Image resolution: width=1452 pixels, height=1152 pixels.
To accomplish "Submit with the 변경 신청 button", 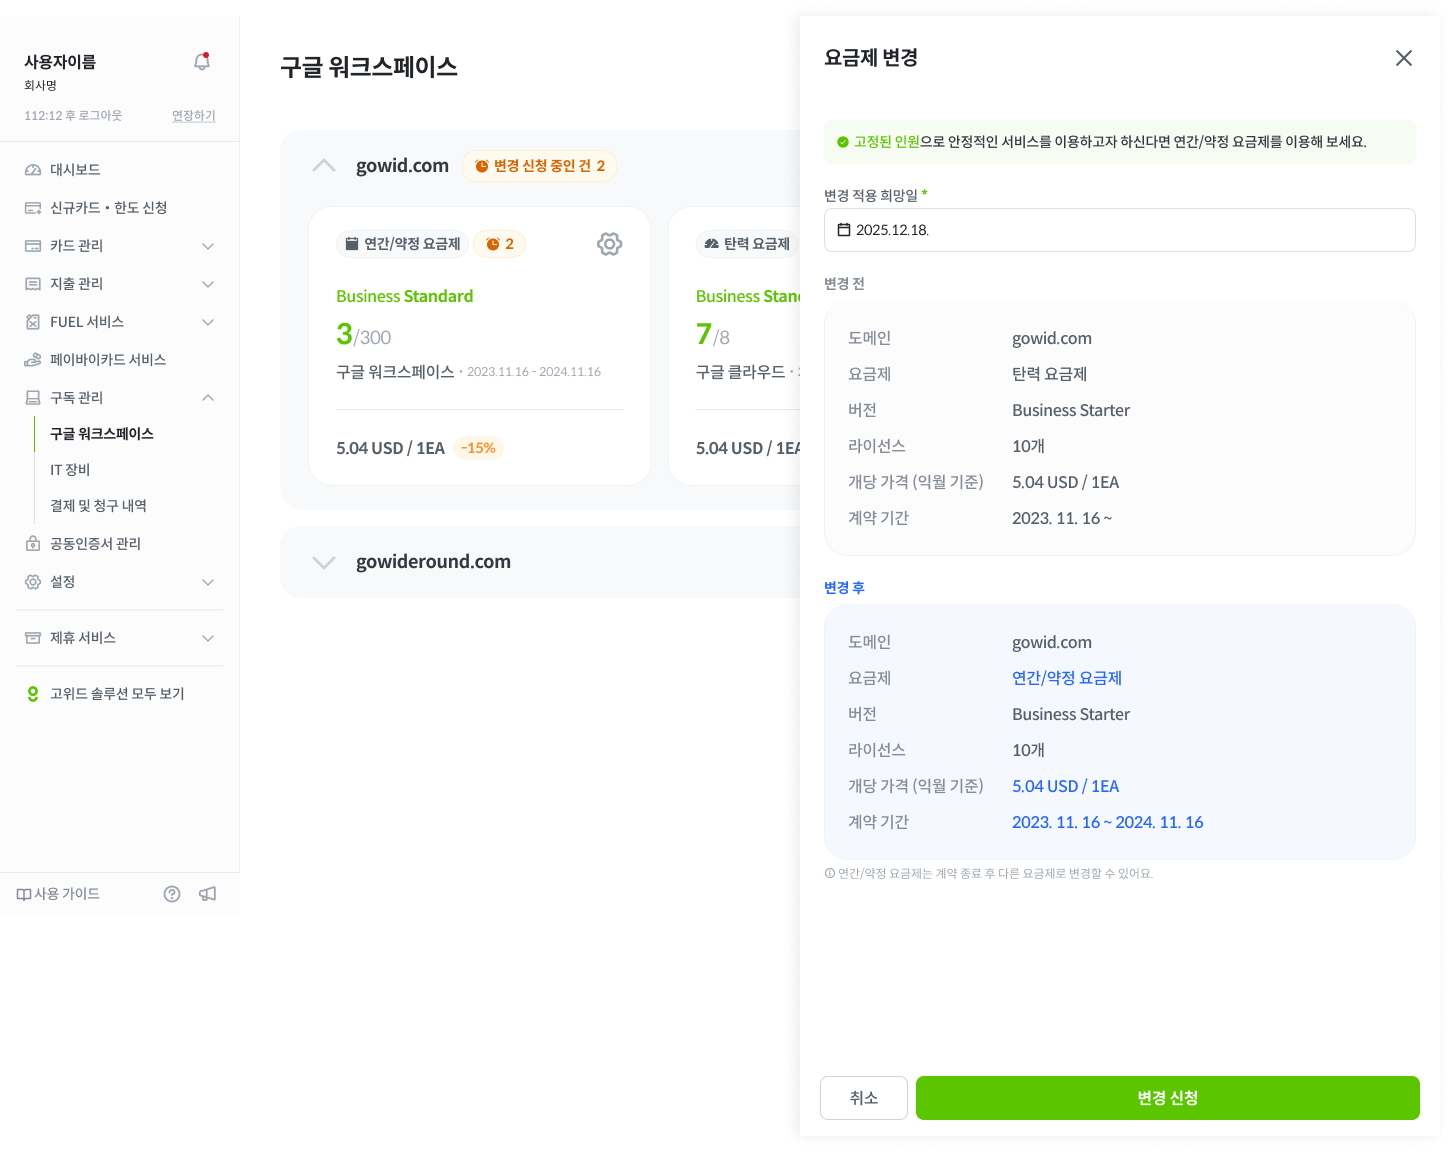I will pyautogui.click(x=1168, y=1098).
